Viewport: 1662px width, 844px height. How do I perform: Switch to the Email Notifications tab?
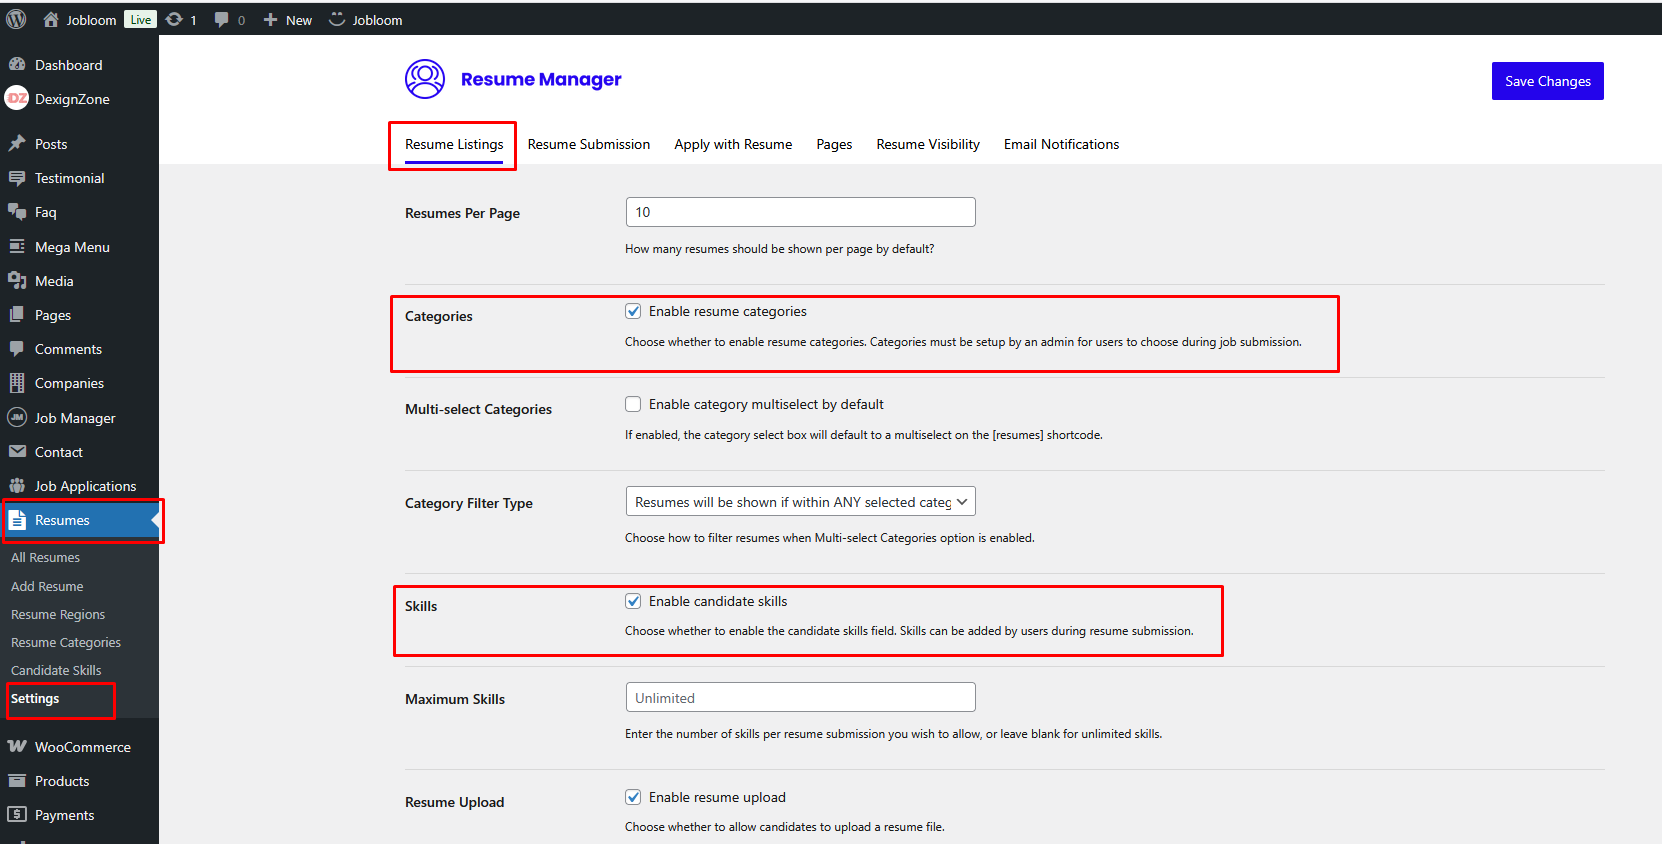pos(1061,144)
